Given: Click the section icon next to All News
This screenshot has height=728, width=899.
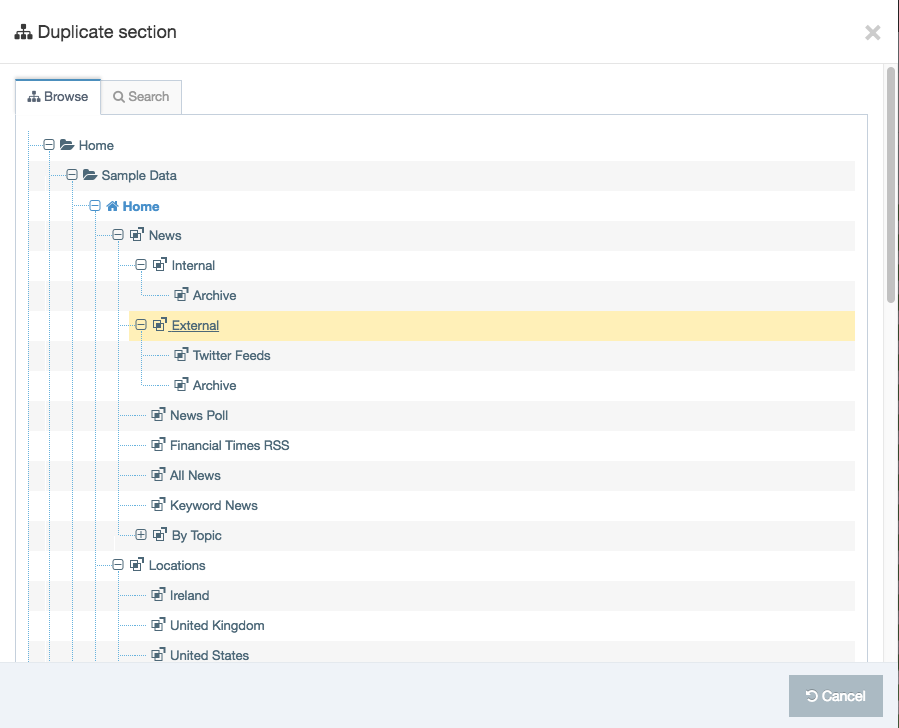Looking at the screenshot, I should pos(158,475).
